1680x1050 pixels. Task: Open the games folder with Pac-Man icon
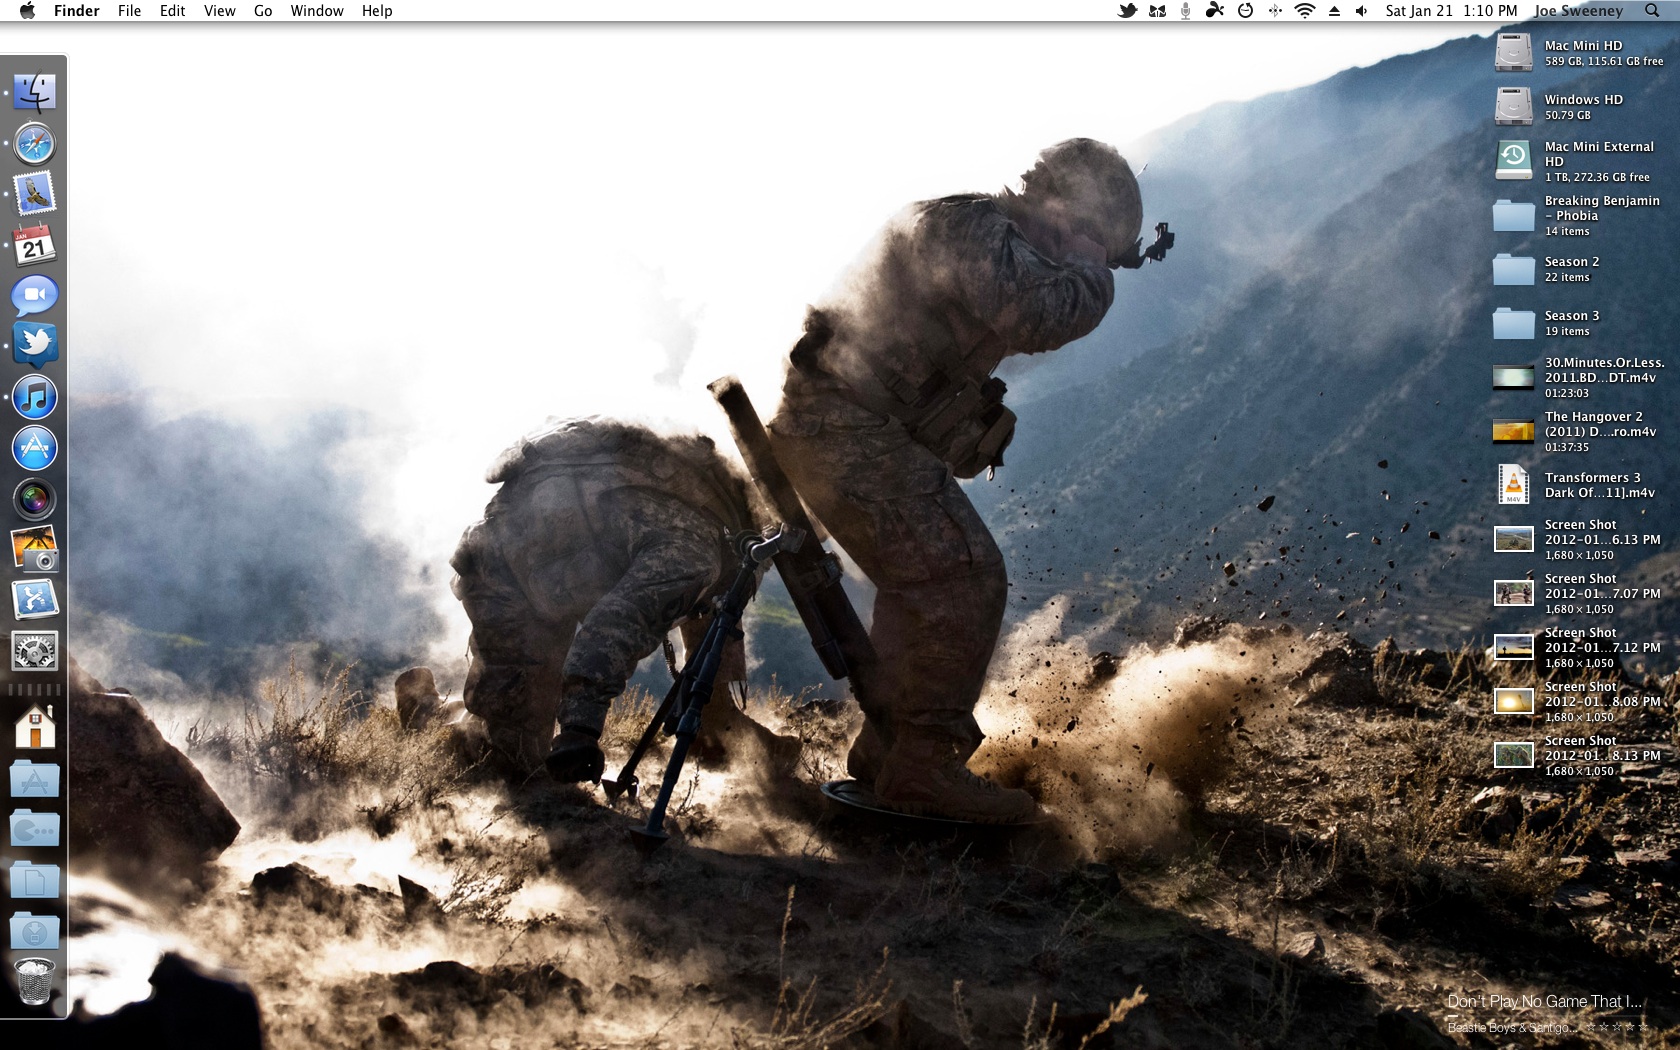[34, 829]
